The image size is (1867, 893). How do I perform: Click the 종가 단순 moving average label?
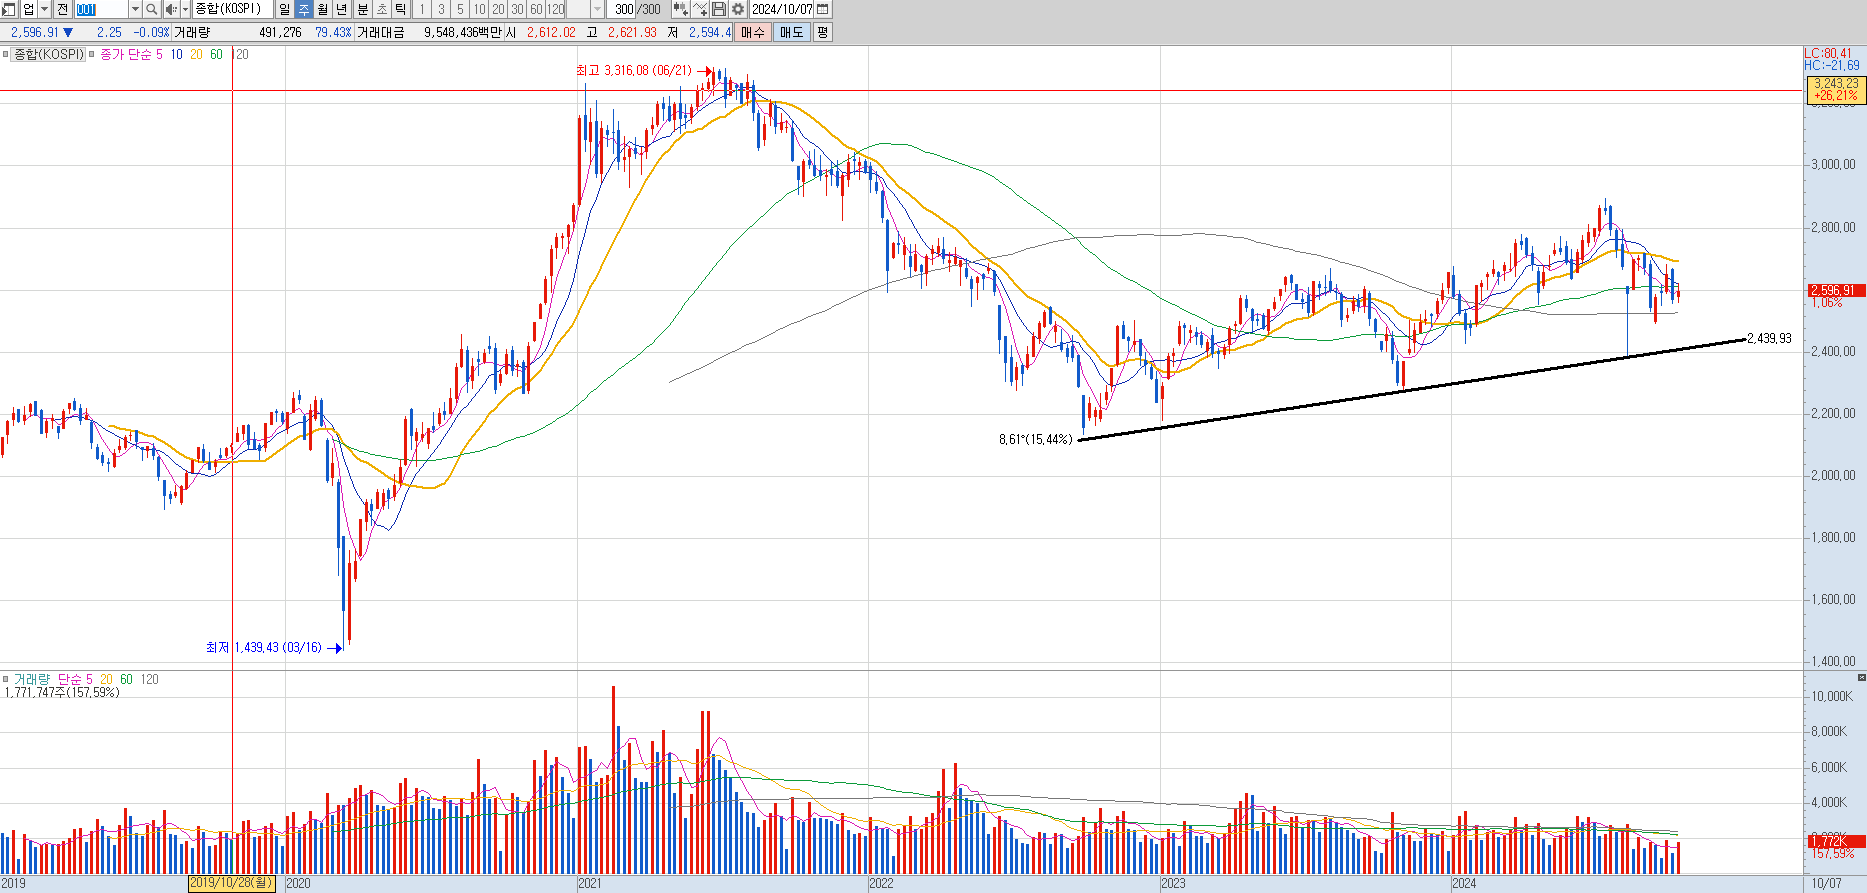[x=125, y=54]
